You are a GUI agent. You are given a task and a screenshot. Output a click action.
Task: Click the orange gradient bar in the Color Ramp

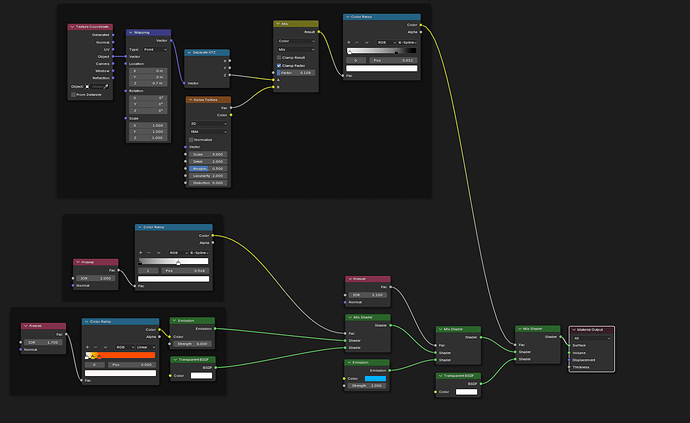pyautogui.click(x=120, y=355)
